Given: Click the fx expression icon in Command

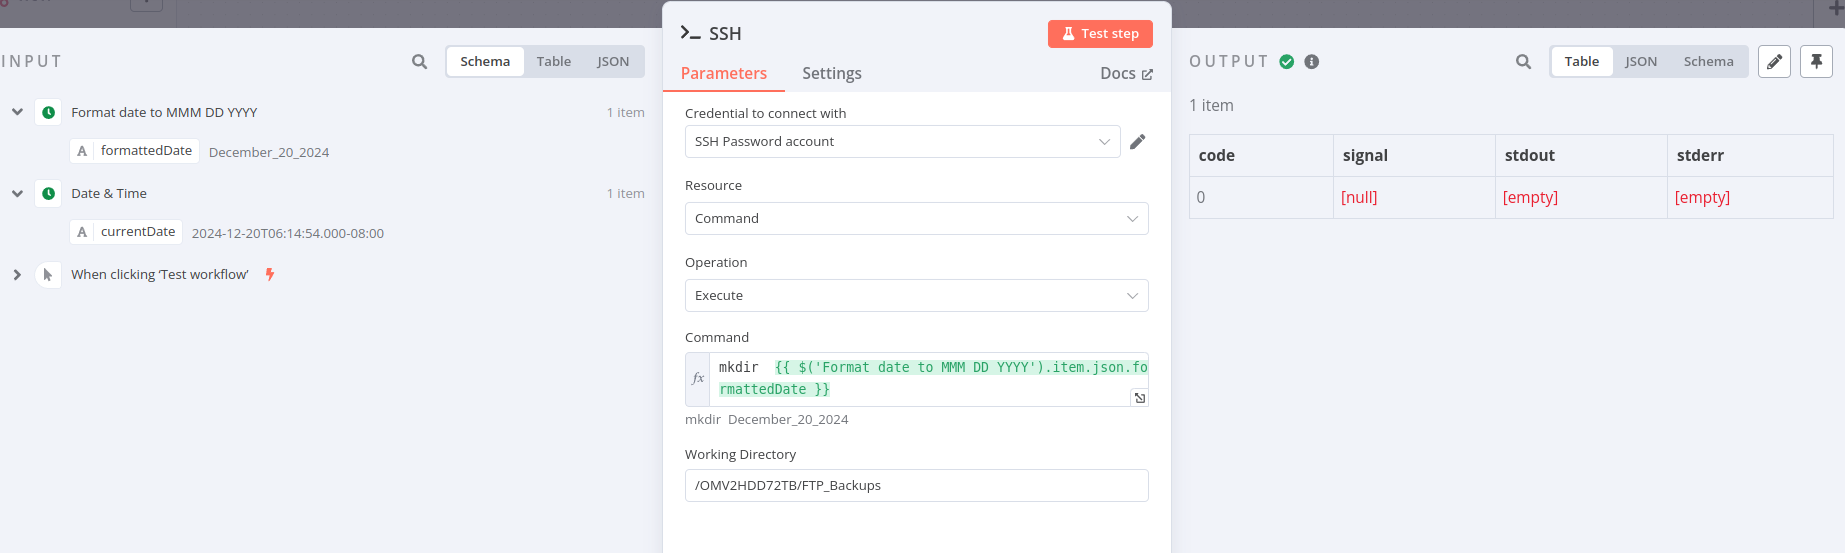Looking at the screenshot, I should click(x=698, y=379).
